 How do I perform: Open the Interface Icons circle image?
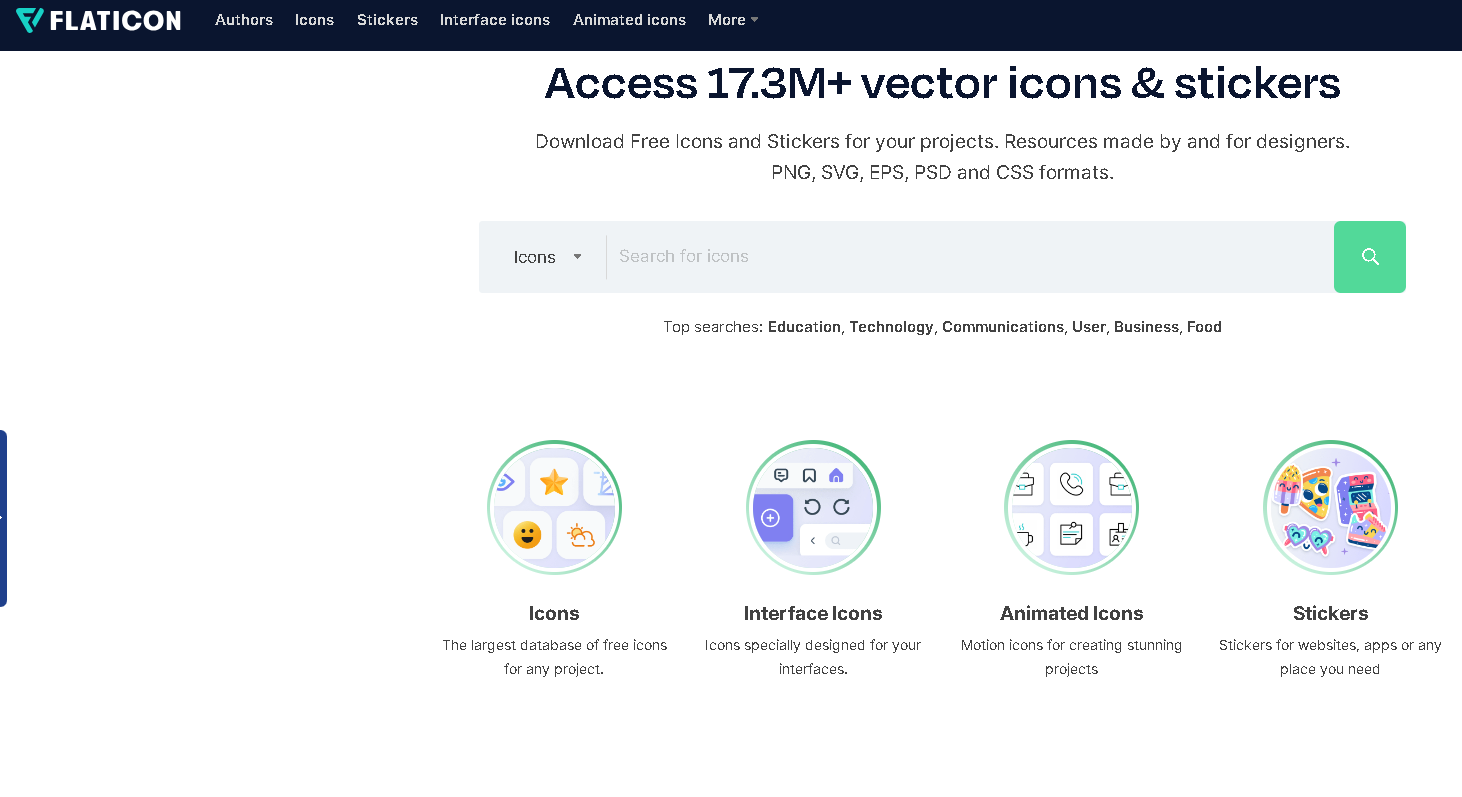click(813, 508)
